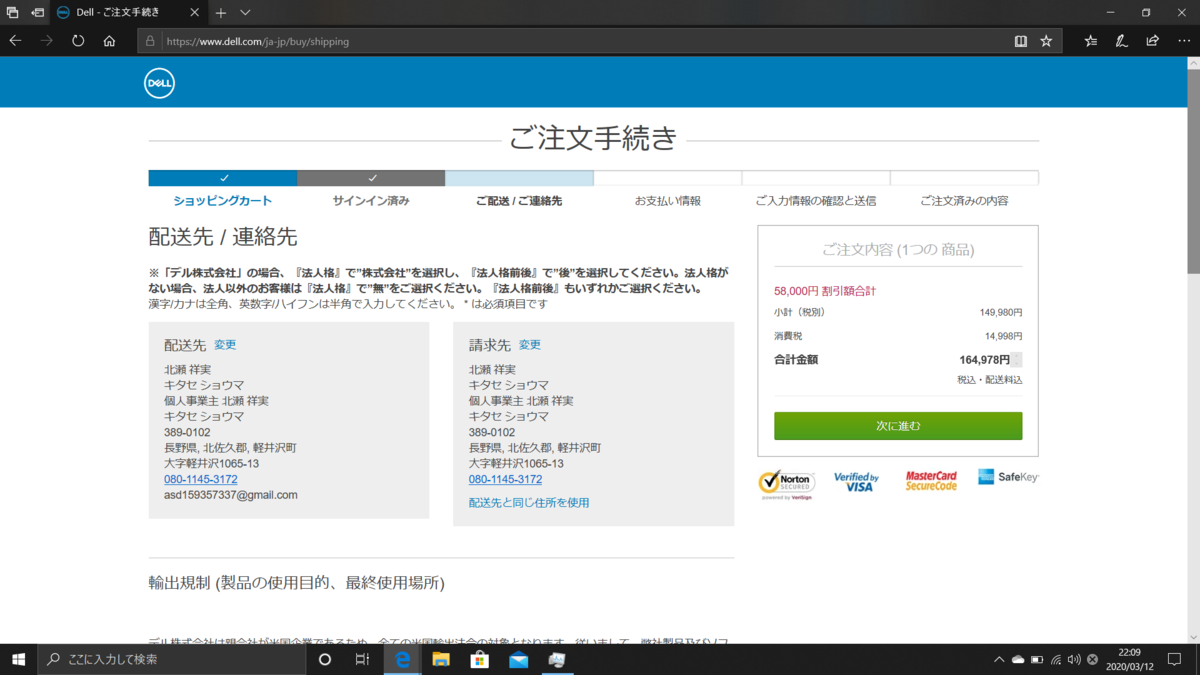Click the 消費税 14,998円 row

(898, 336)
